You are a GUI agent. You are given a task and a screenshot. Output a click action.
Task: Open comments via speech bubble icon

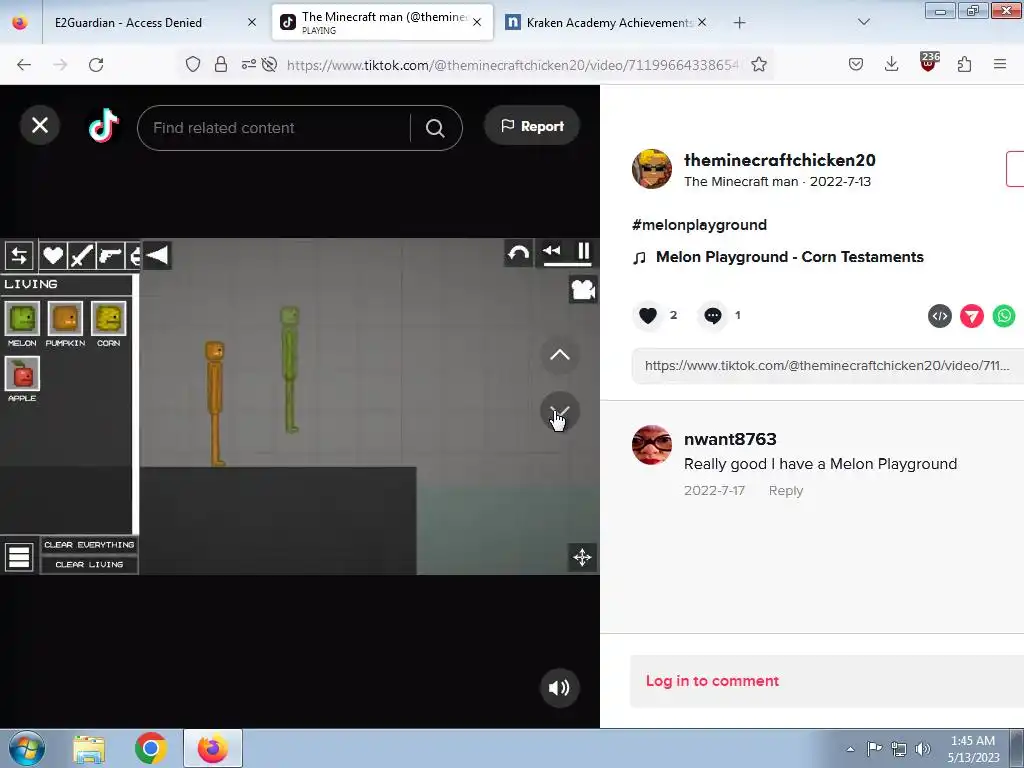click(712, 315)
